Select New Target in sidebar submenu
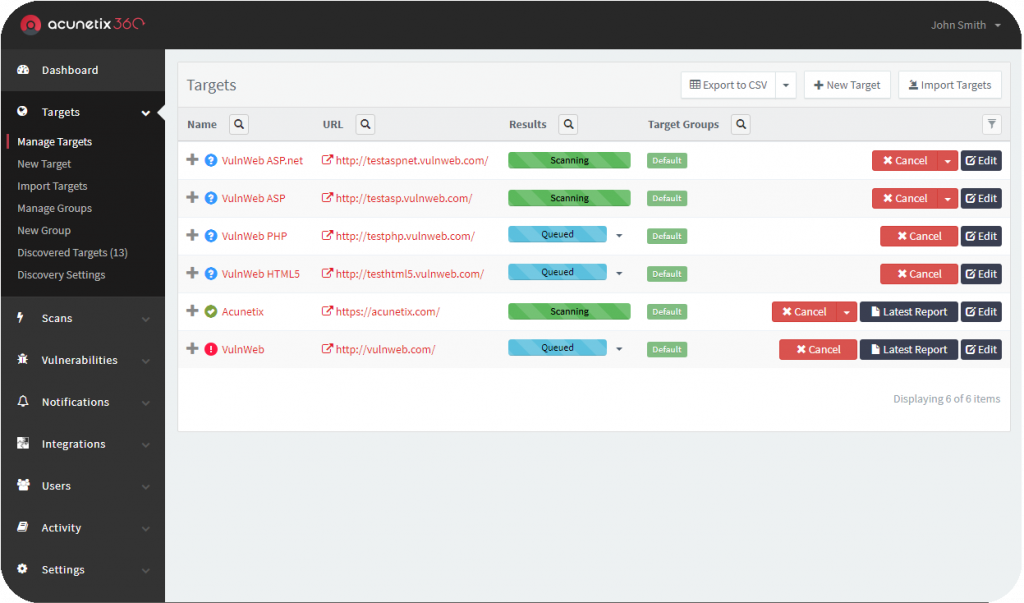 coord(44,164)
